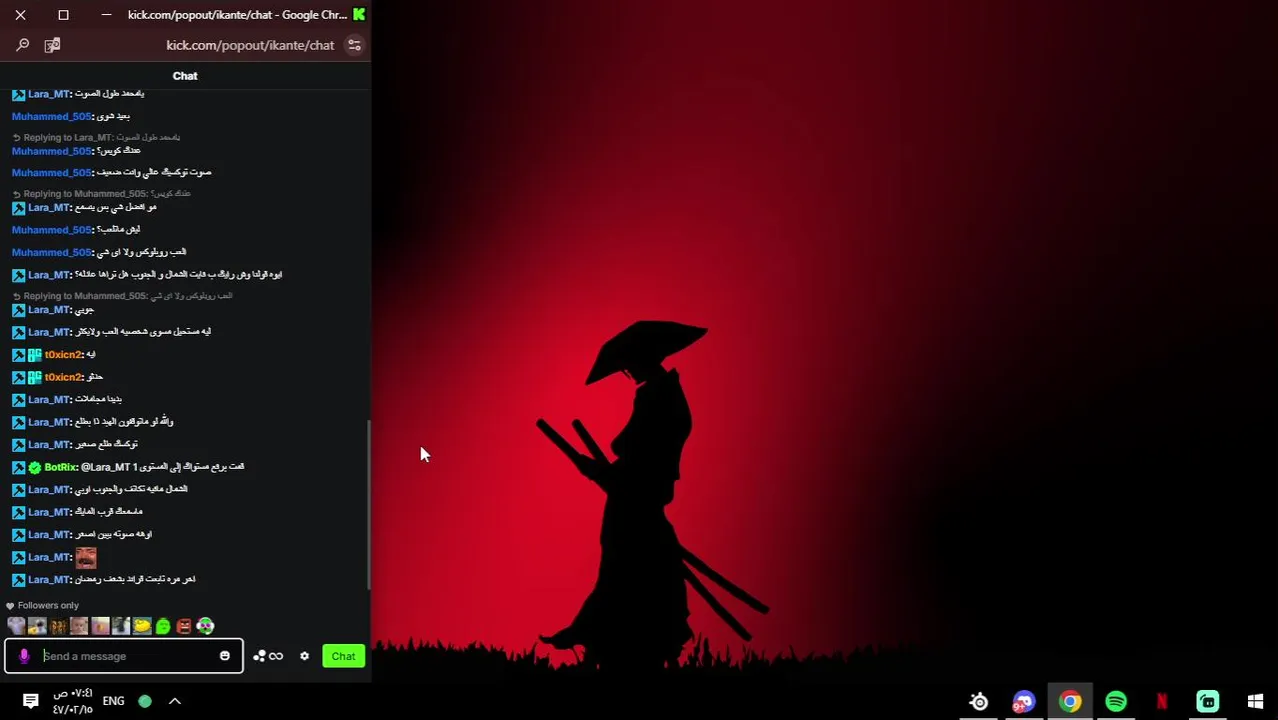Pick the yellow duck emote

[x=142, y=626]
